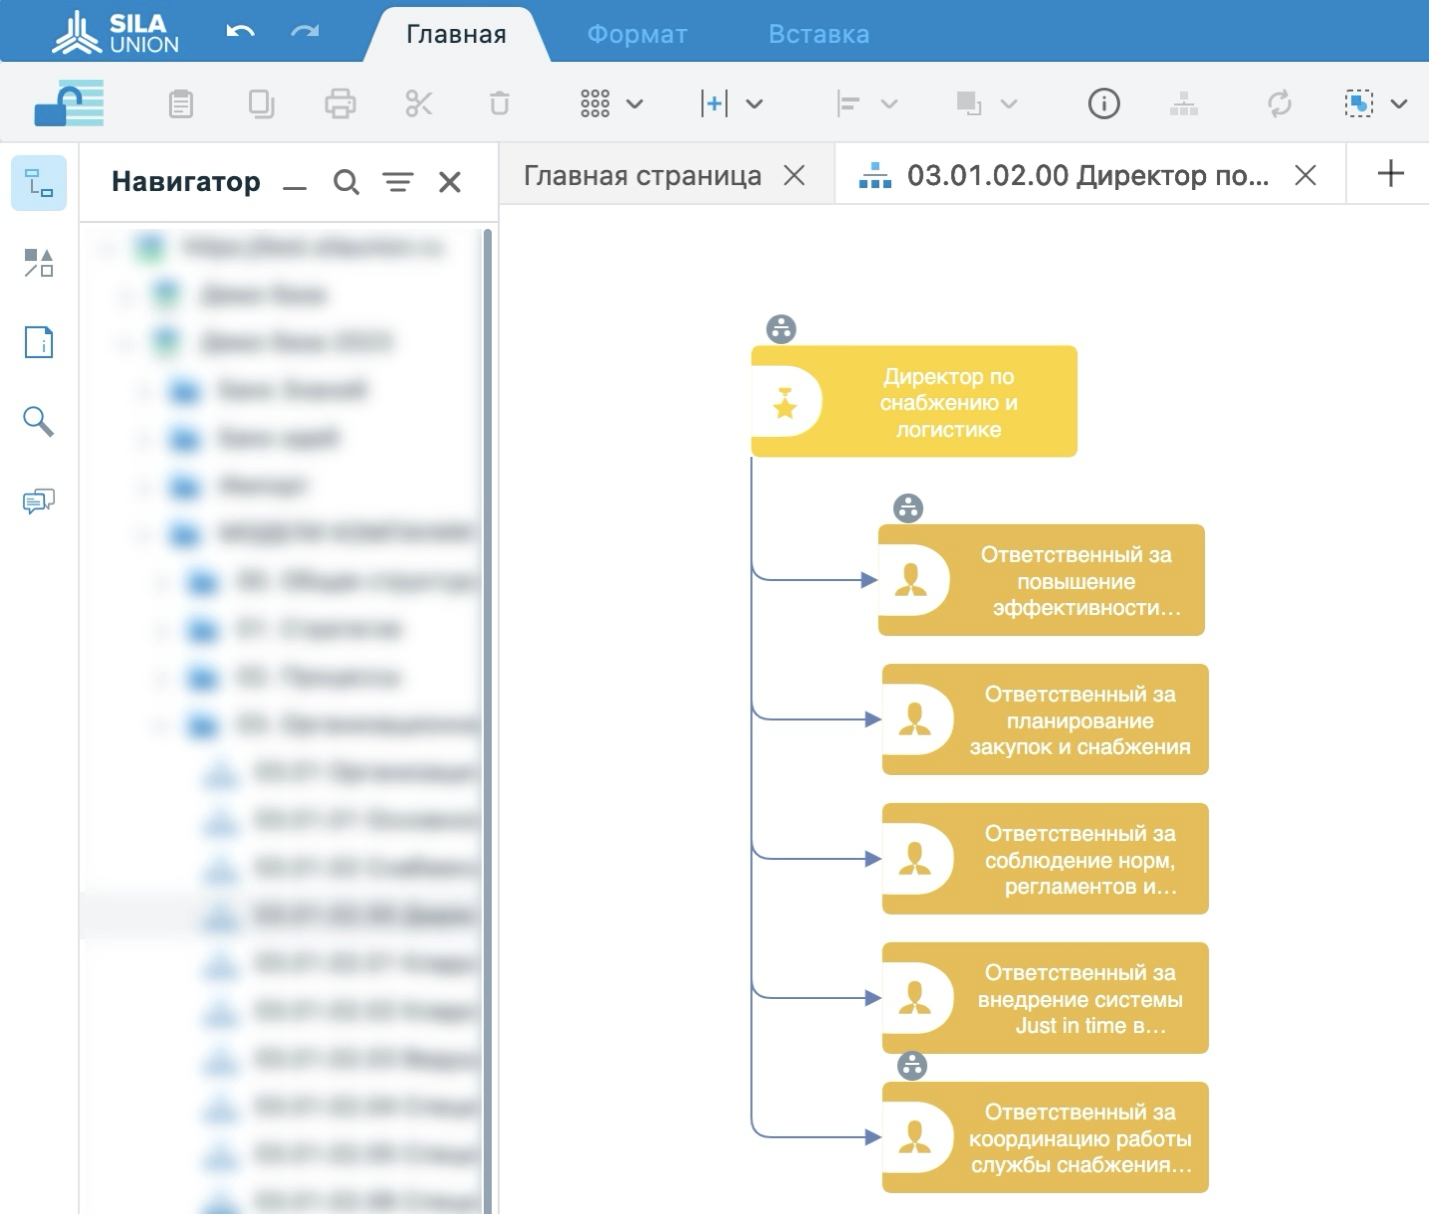
Task: Open the comments icon in left sidebar
Action: tap(38, 501)
